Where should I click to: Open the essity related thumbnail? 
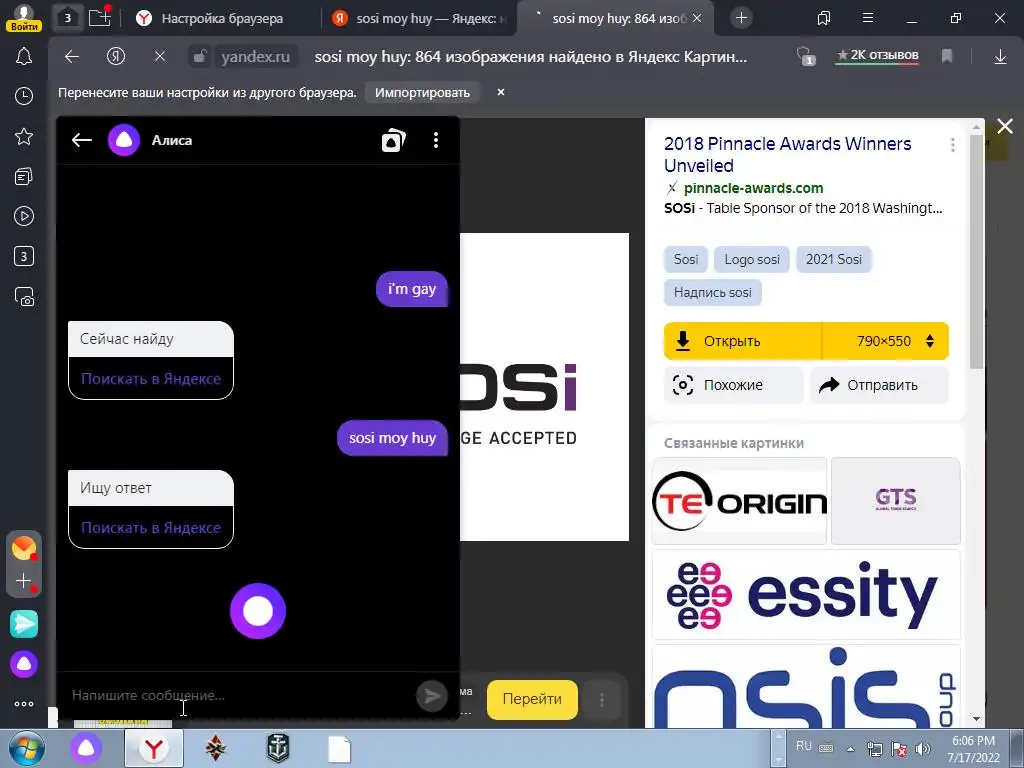[806, 594]
